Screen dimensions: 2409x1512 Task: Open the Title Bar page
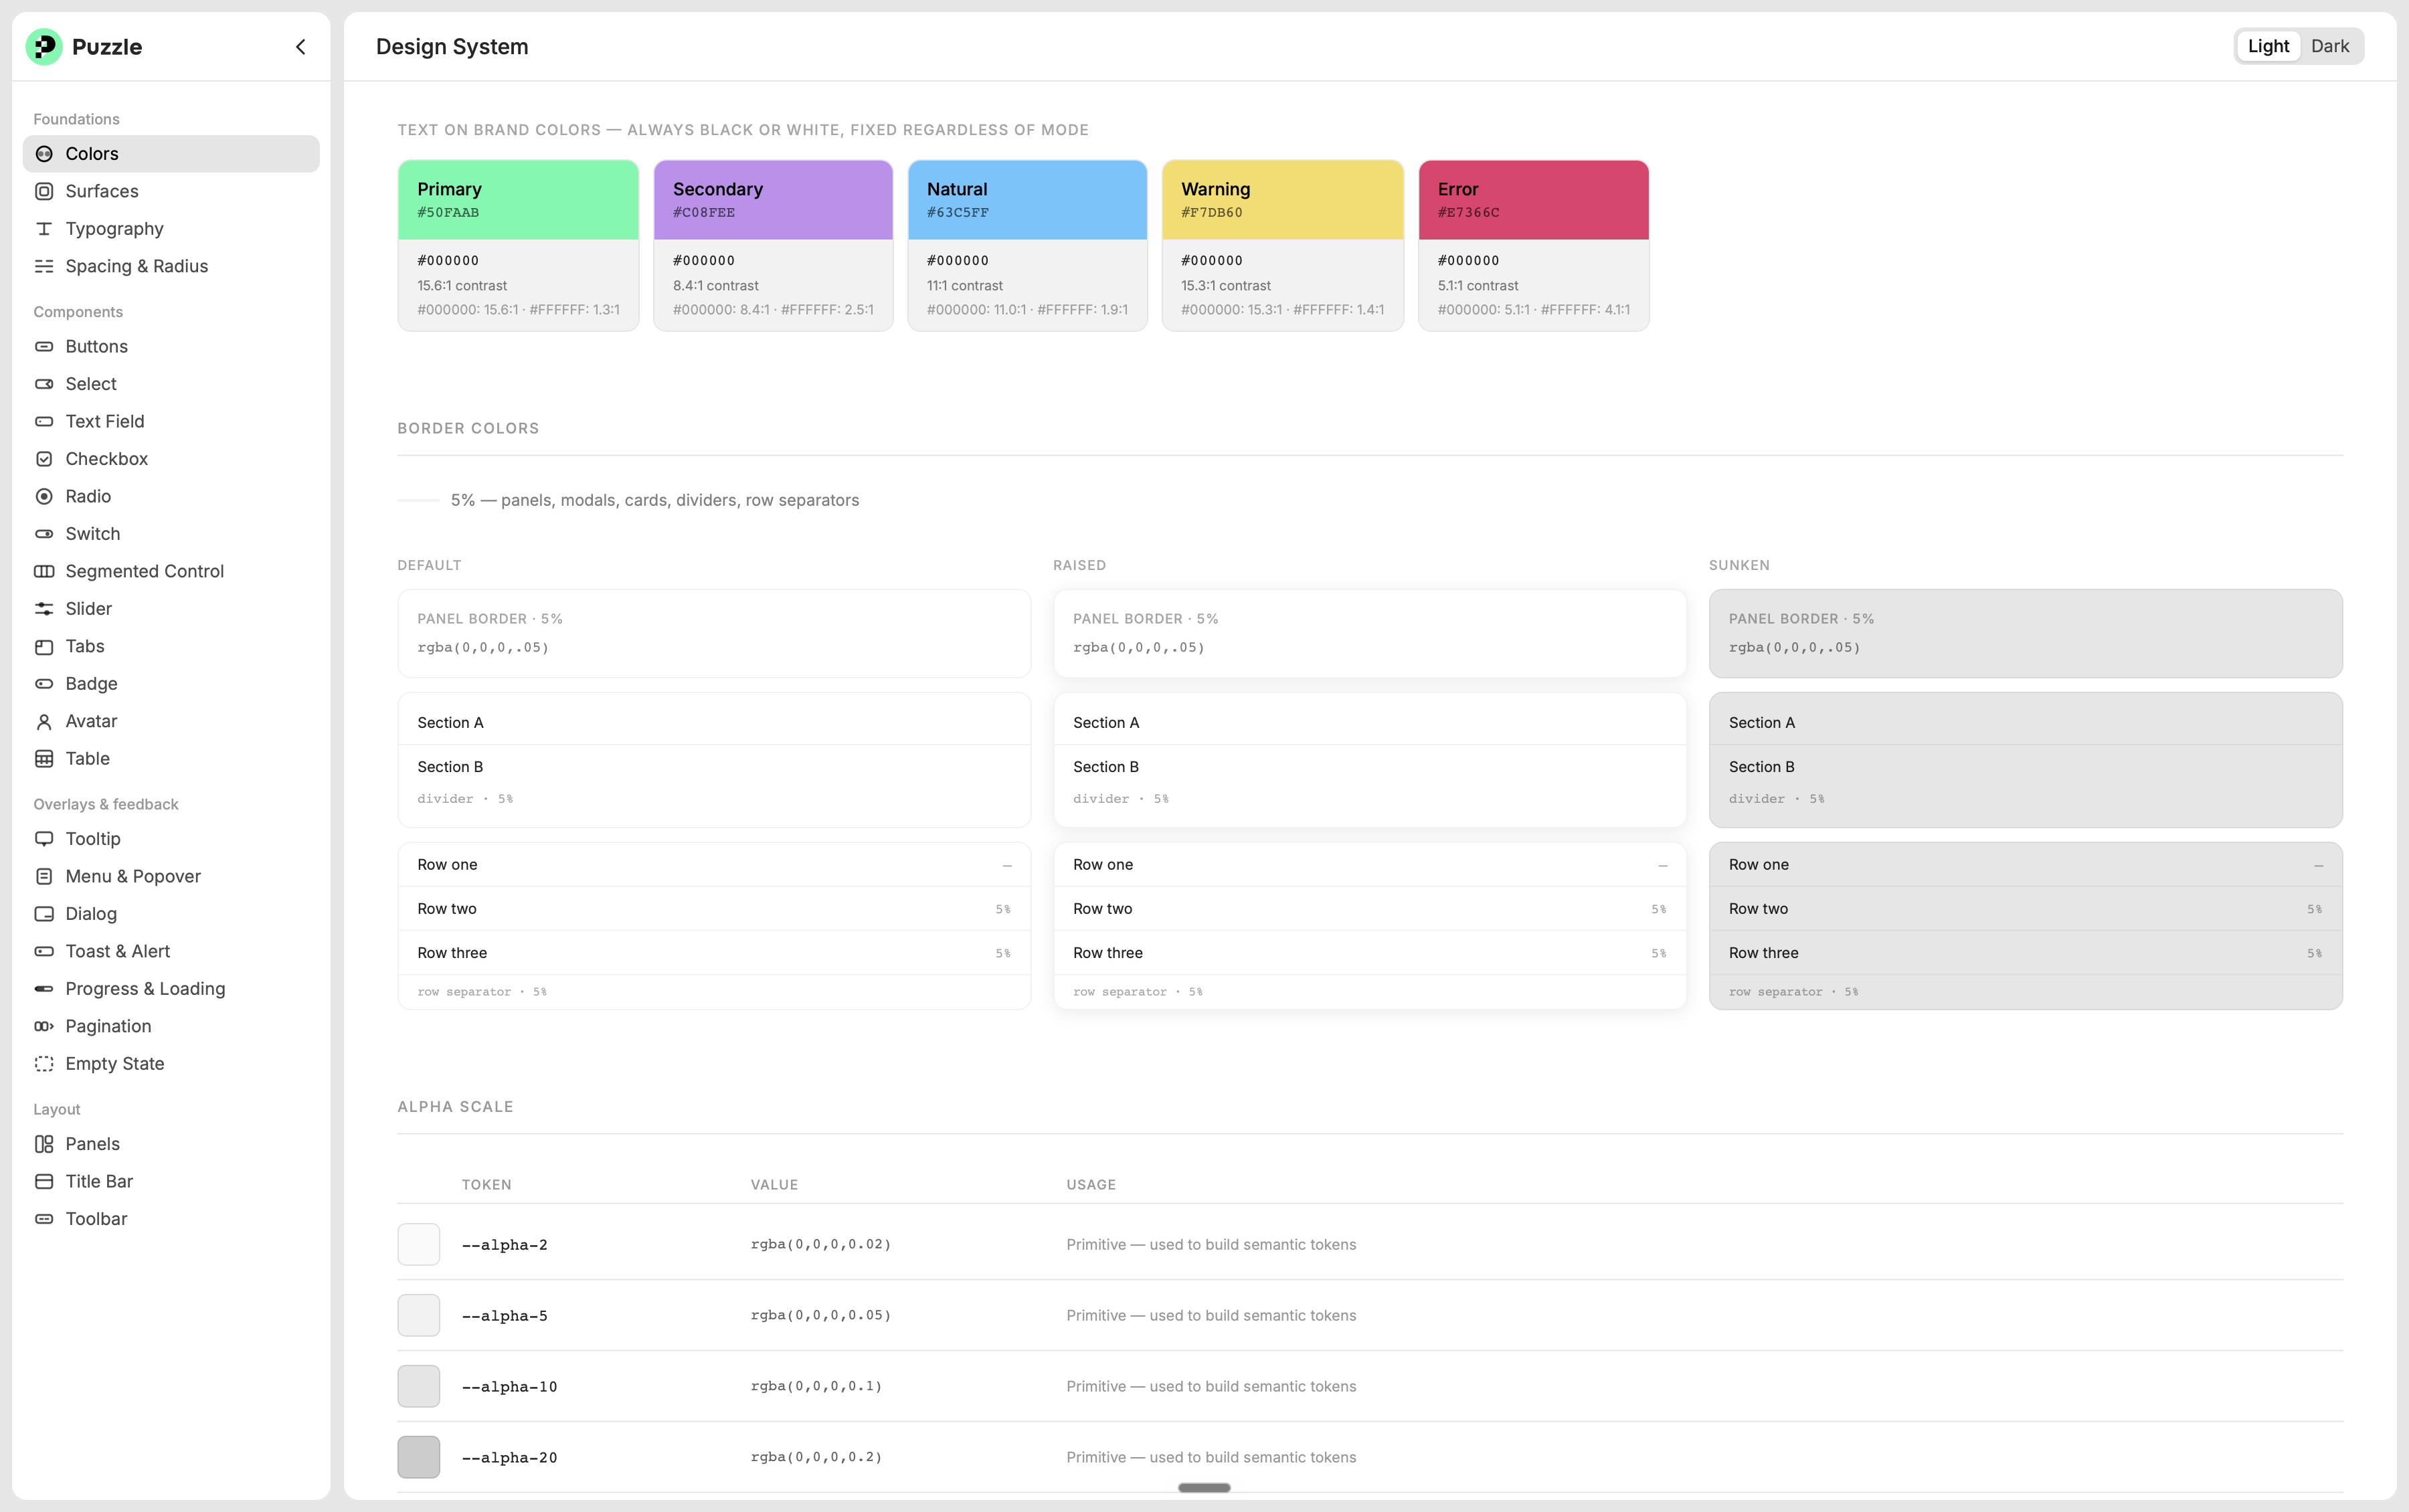tap(171, 1182)
